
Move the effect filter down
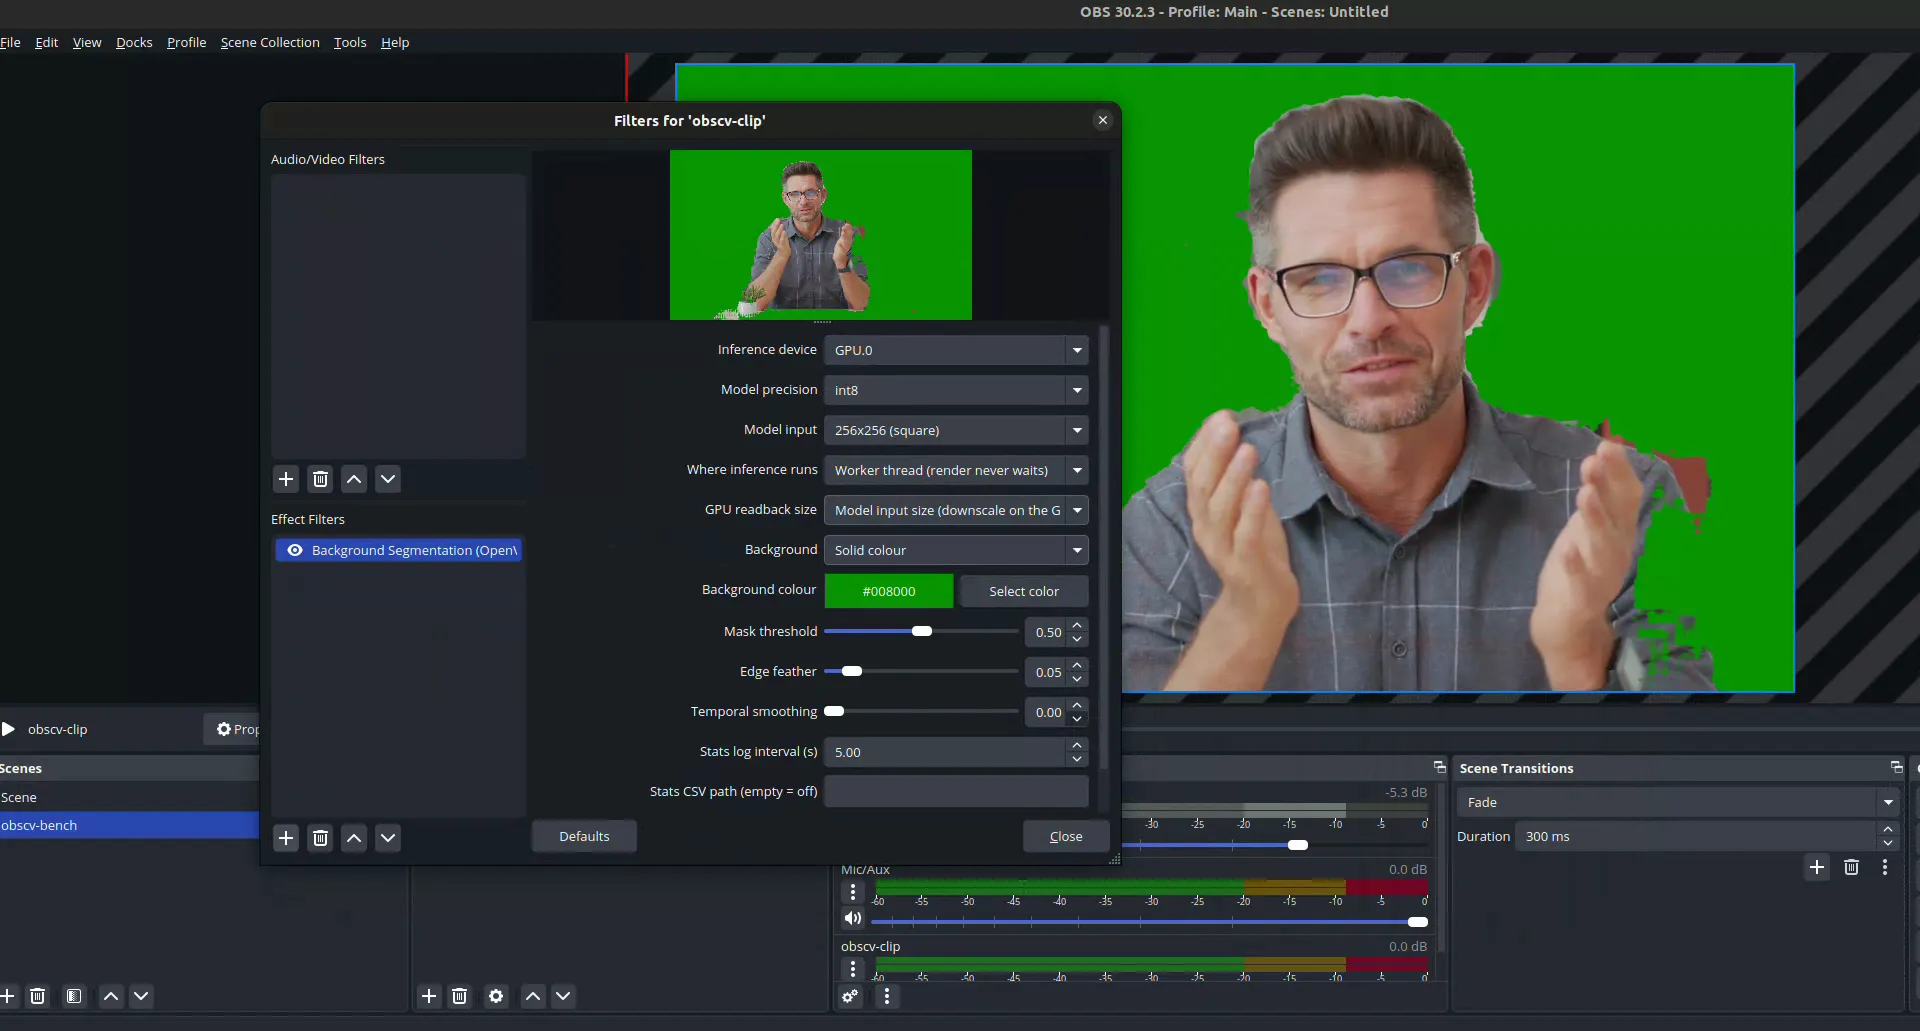coord(388,838)
